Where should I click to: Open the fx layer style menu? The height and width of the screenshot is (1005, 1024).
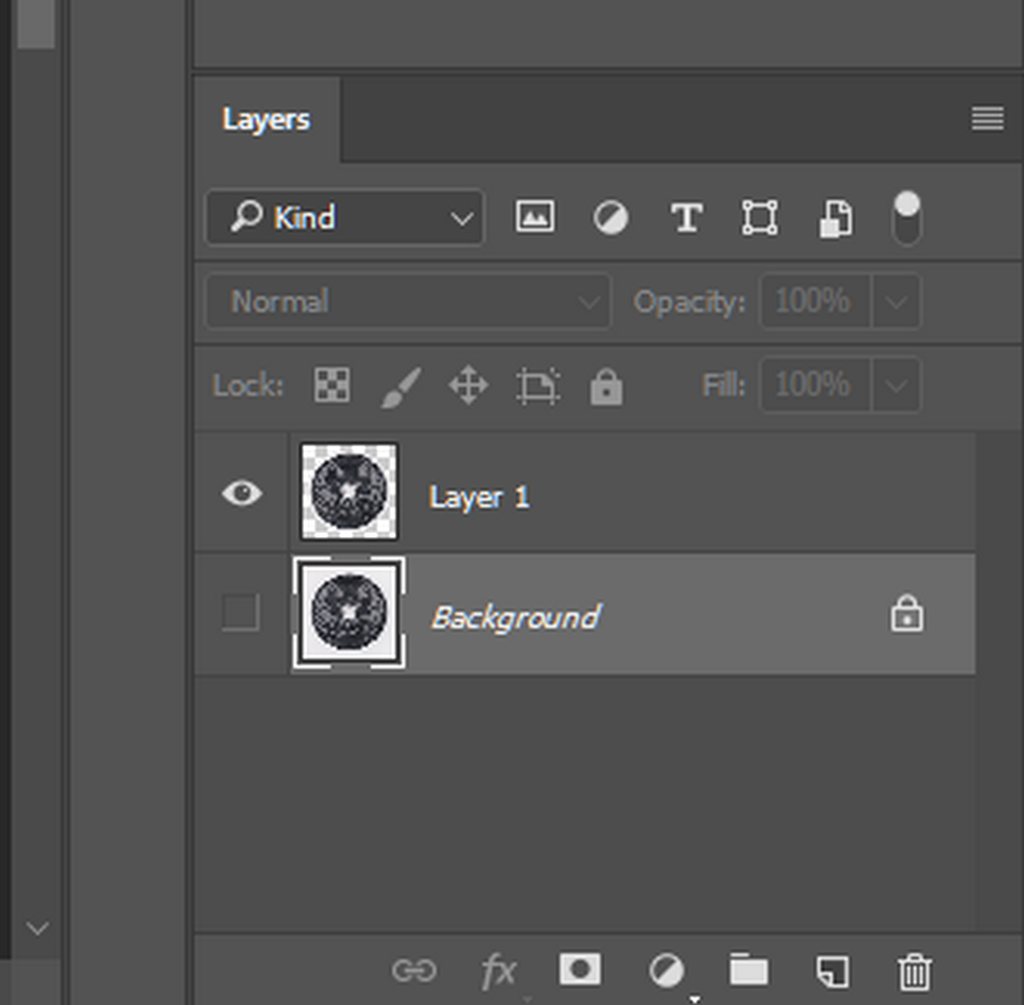498,970
